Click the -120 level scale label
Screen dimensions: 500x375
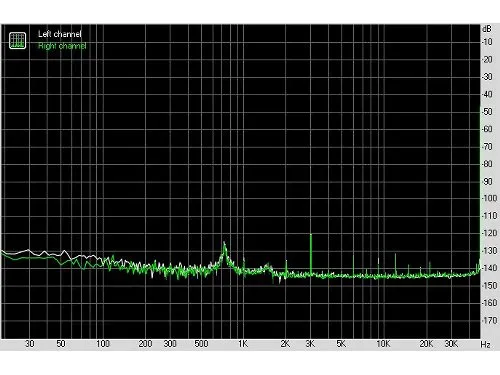click(490, 233)
